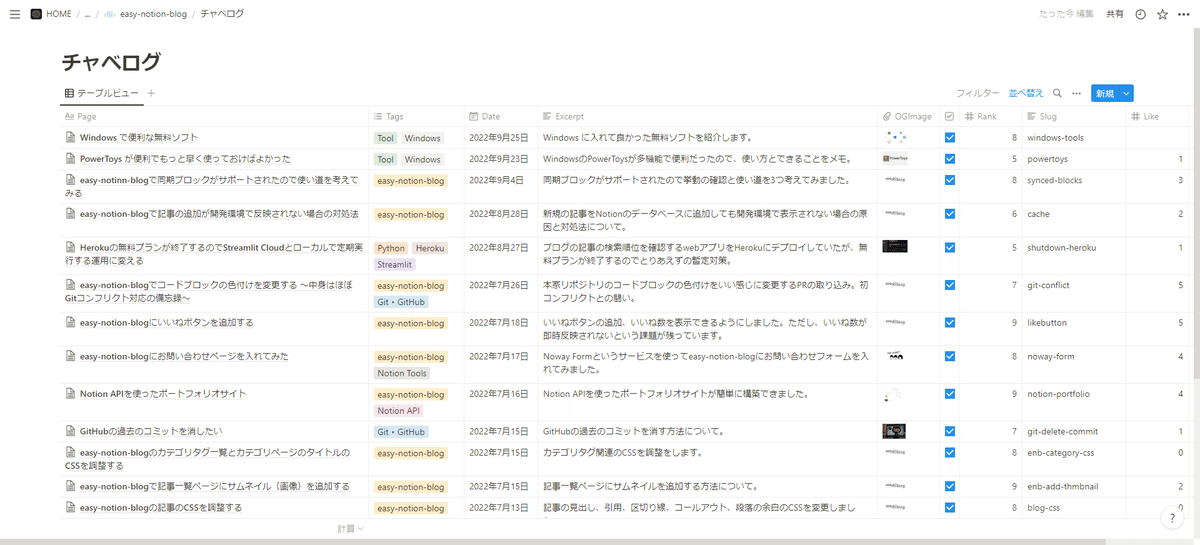
Task: Click title easy-notion-blogで記事の追加が開発環境で反映されない
Action: pyautogui.click(x=219, y=214)
